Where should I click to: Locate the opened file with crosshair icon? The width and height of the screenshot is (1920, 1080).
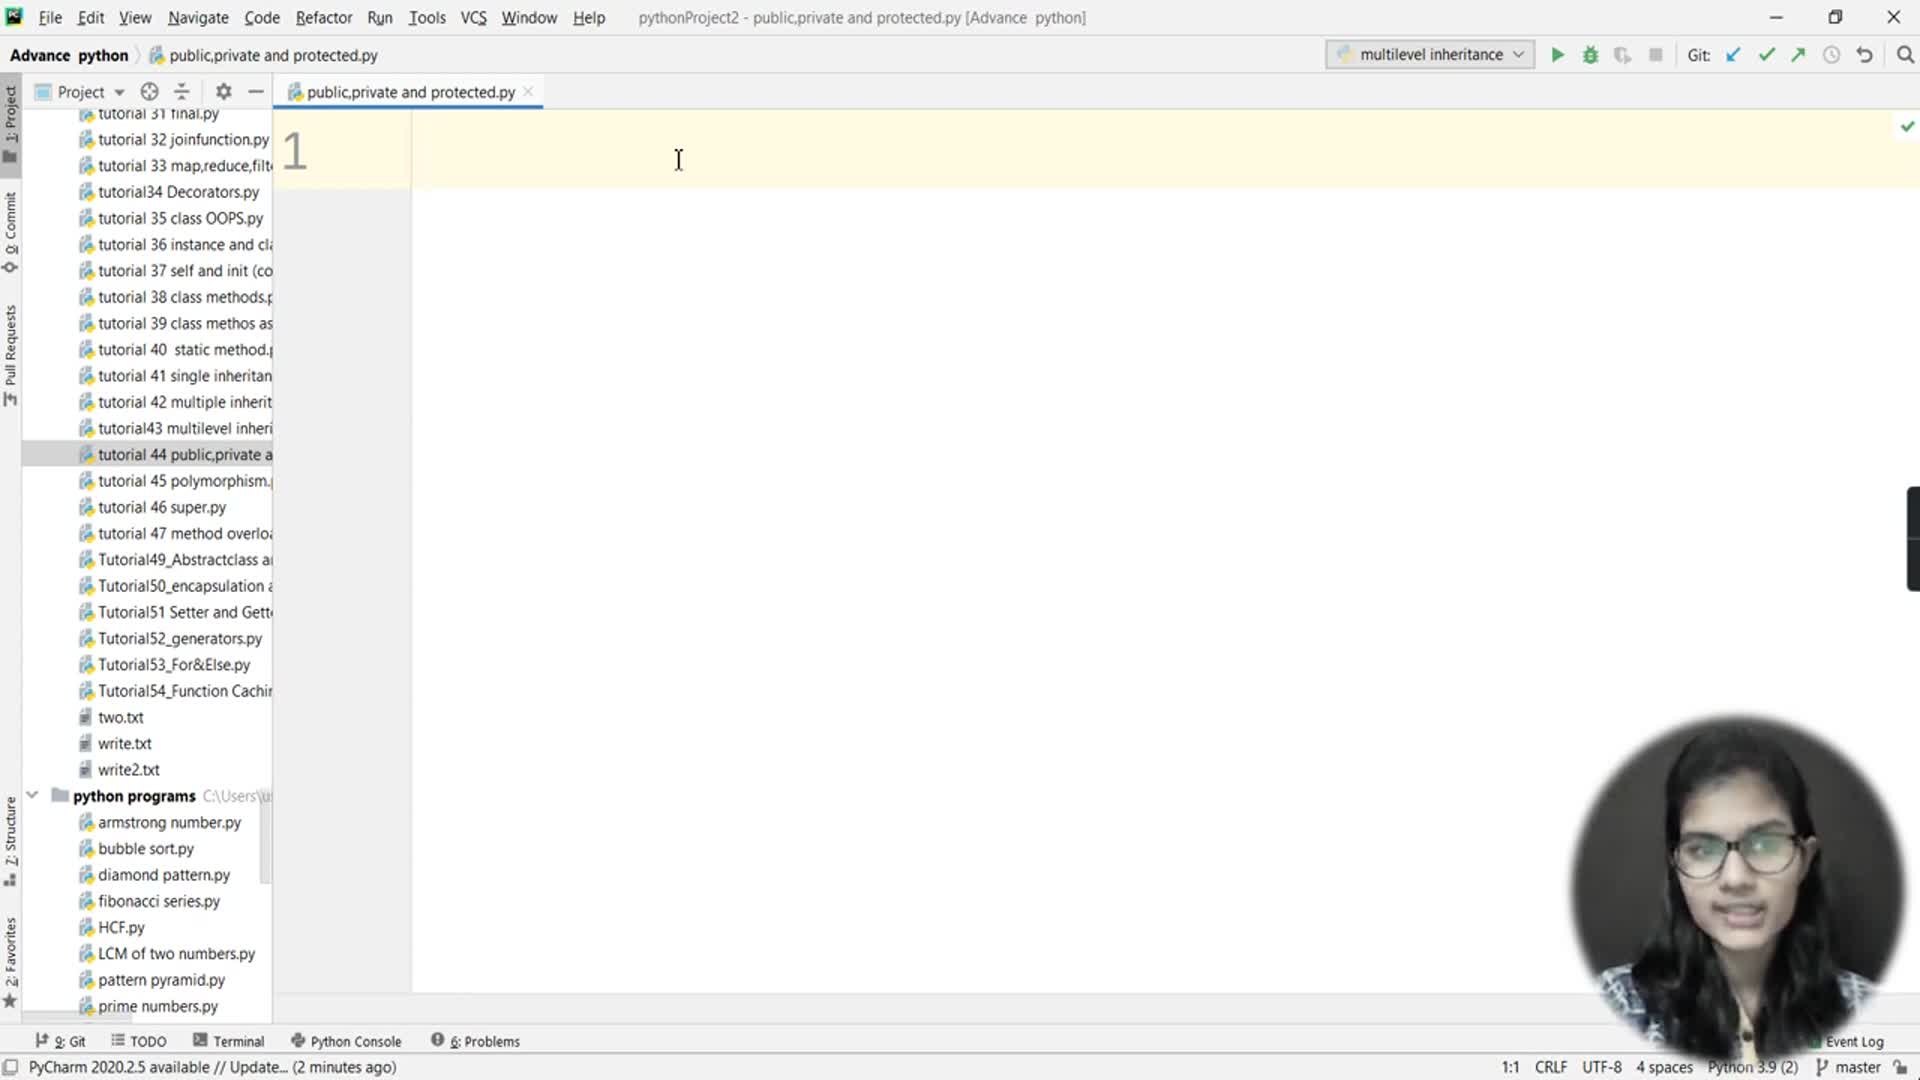coord(149,91)
